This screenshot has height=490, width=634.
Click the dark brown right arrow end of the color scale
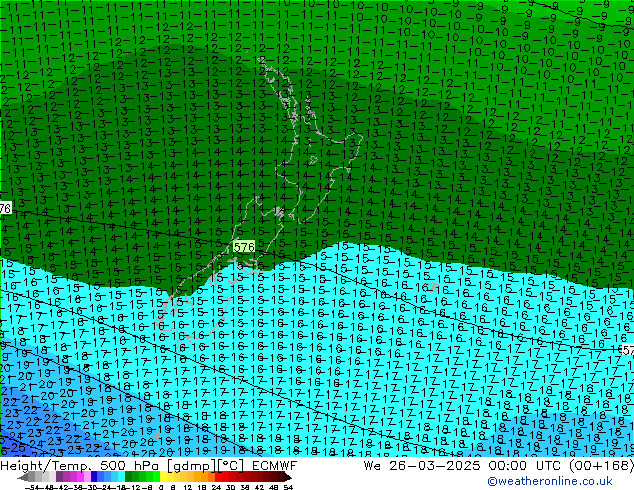click(x=288, y=478)
